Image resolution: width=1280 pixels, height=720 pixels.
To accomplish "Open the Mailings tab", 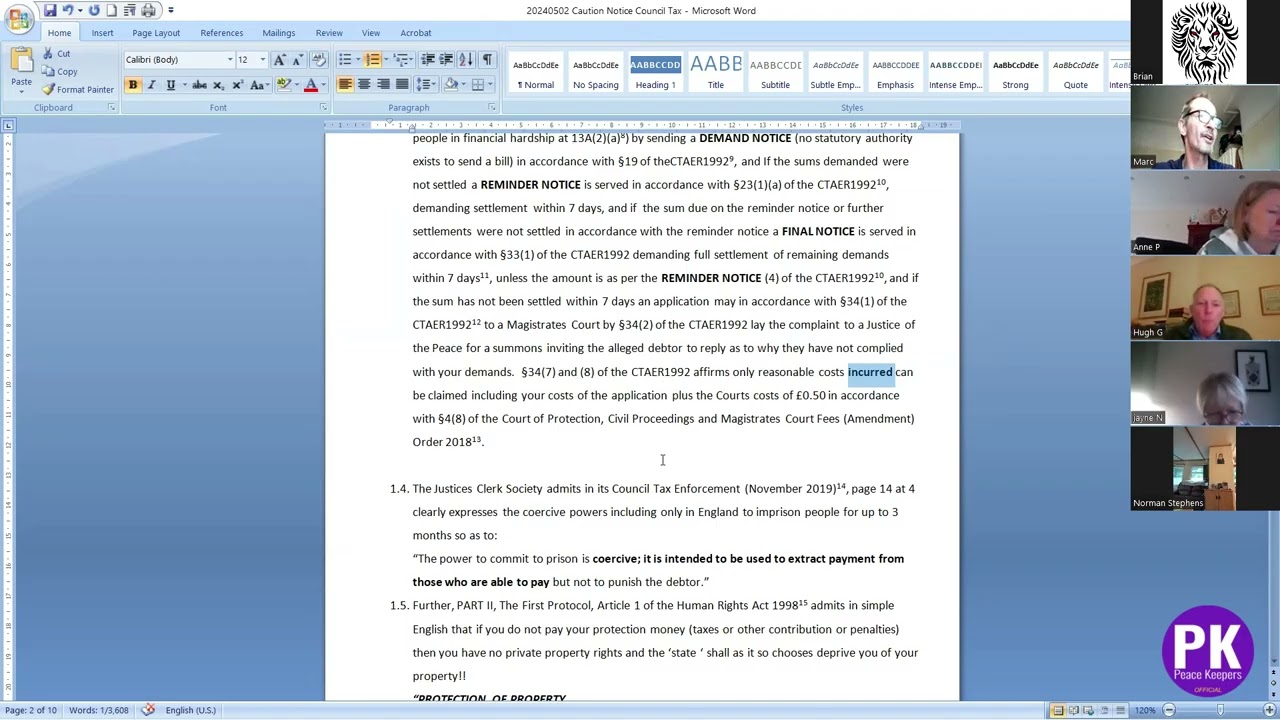I will (279, 33).
